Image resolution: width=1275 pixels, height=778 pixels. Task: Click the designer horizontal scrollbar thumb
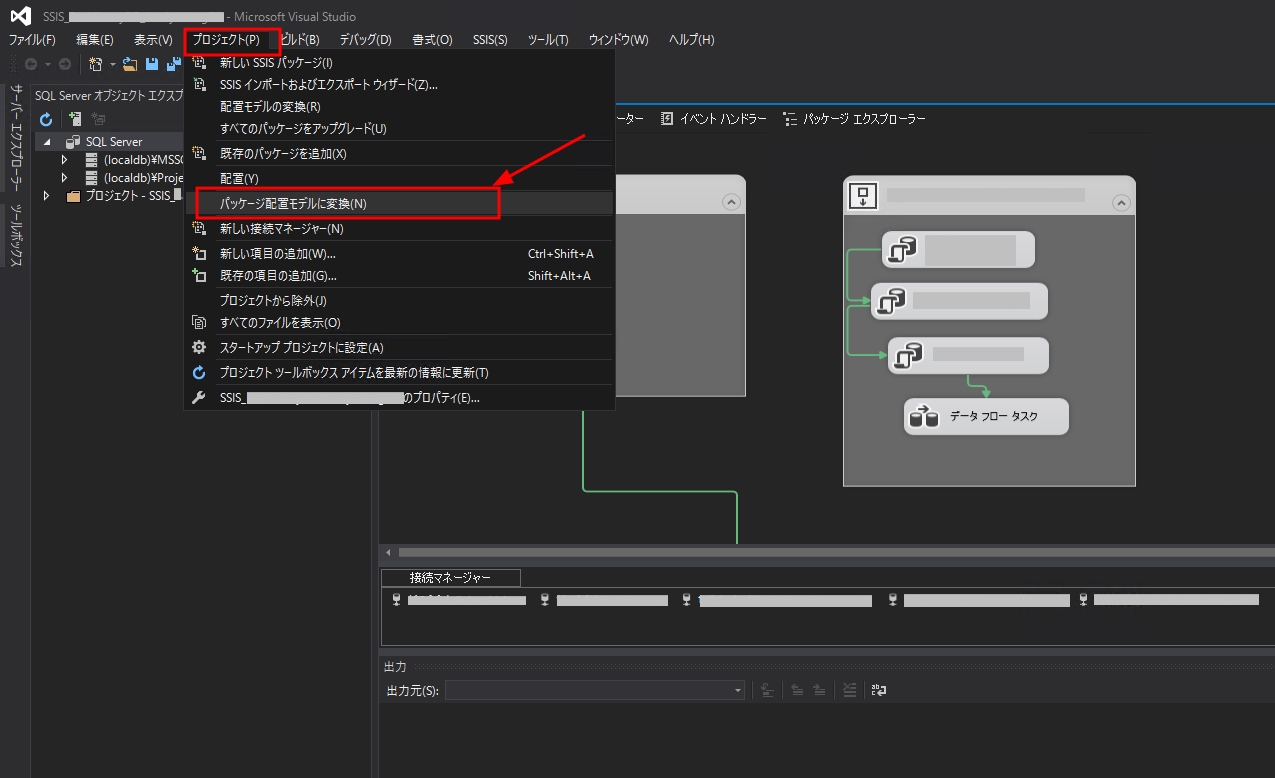point(836,552)
